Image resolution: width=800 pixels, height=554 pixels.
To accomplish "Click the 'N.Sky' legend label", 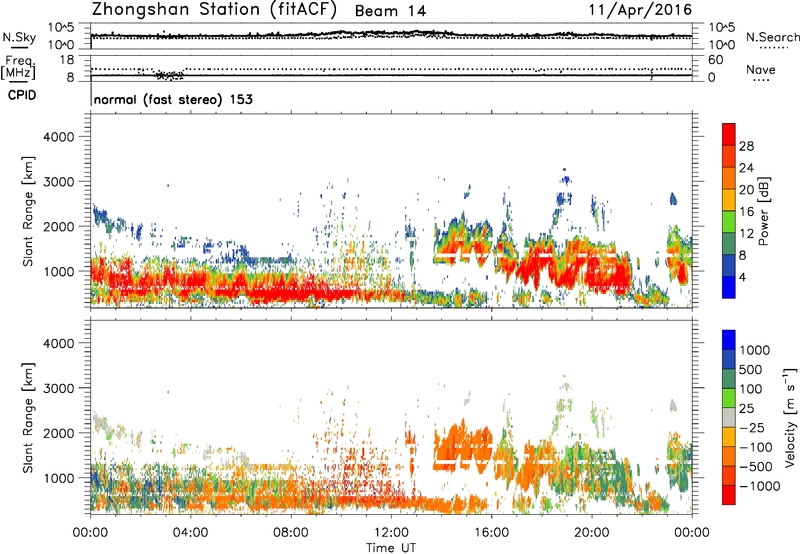I will [x=19, y=37].
